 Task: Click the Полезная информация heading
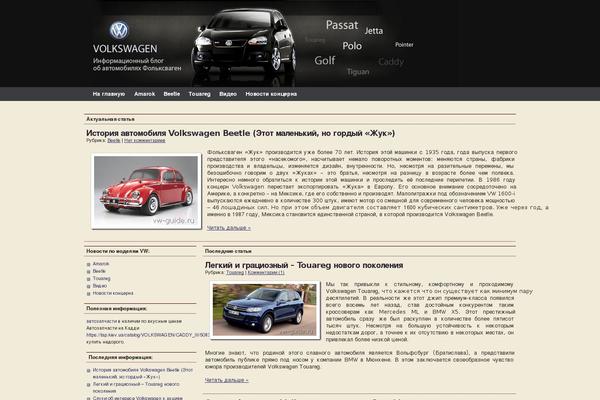tap(116, 309)
